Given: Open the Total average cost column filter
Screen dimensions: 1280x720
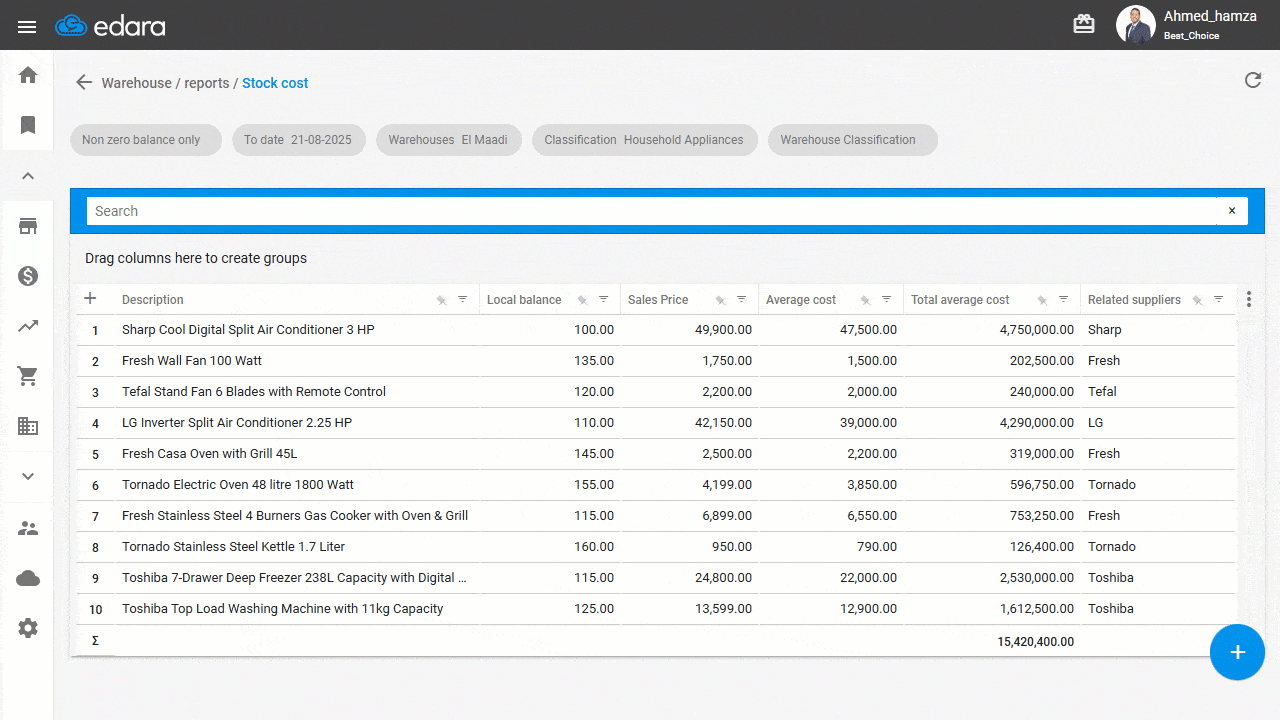Looking at the screenshot, I should (1063, 299).
